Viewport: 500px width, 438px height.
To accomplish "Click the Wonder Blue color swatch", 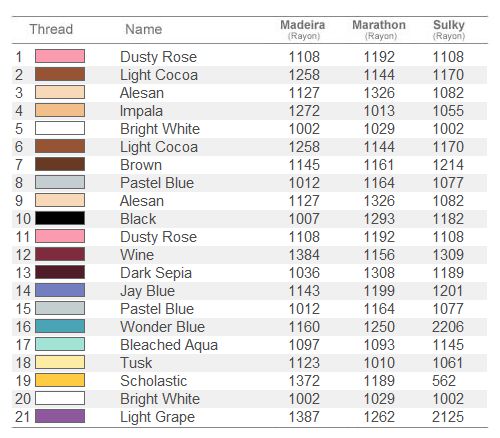I will [60, 326].
